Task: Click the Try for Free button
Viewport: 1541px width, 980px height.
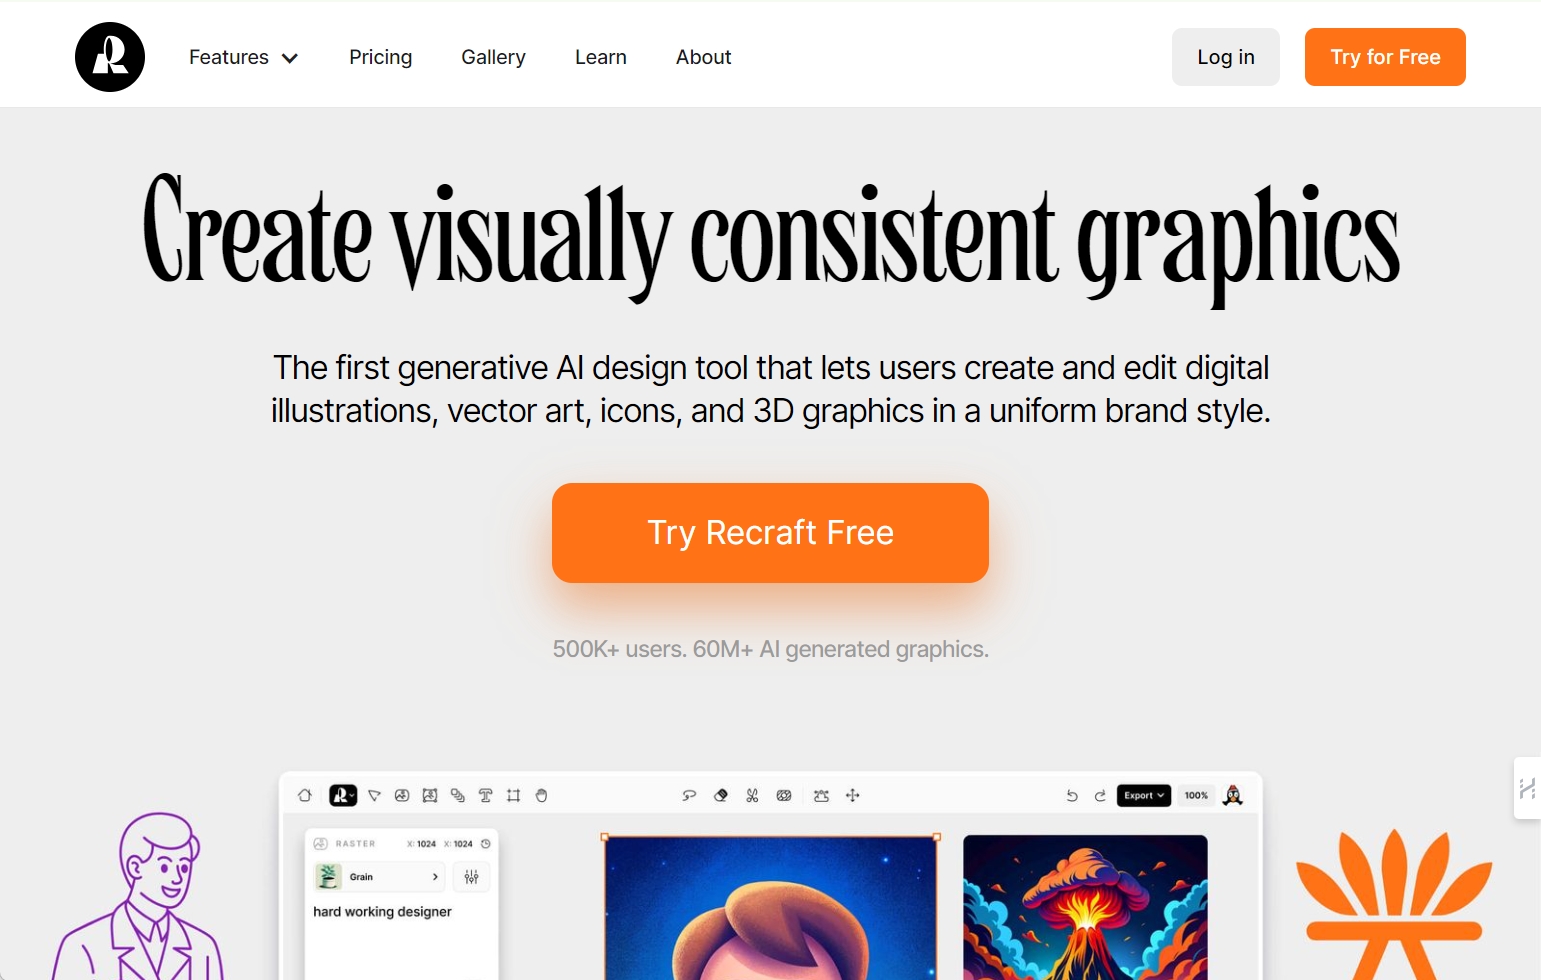Action: 1385,57
